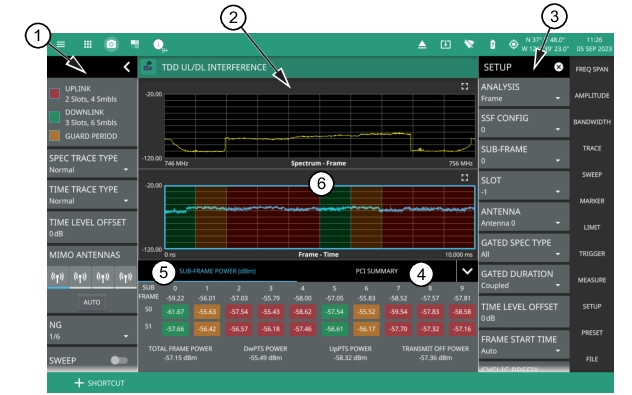The width and height of the screenshot is (632, 395).
Task: Open the MARKER menu
Action: pyautogui.click(x=591, y=201)
